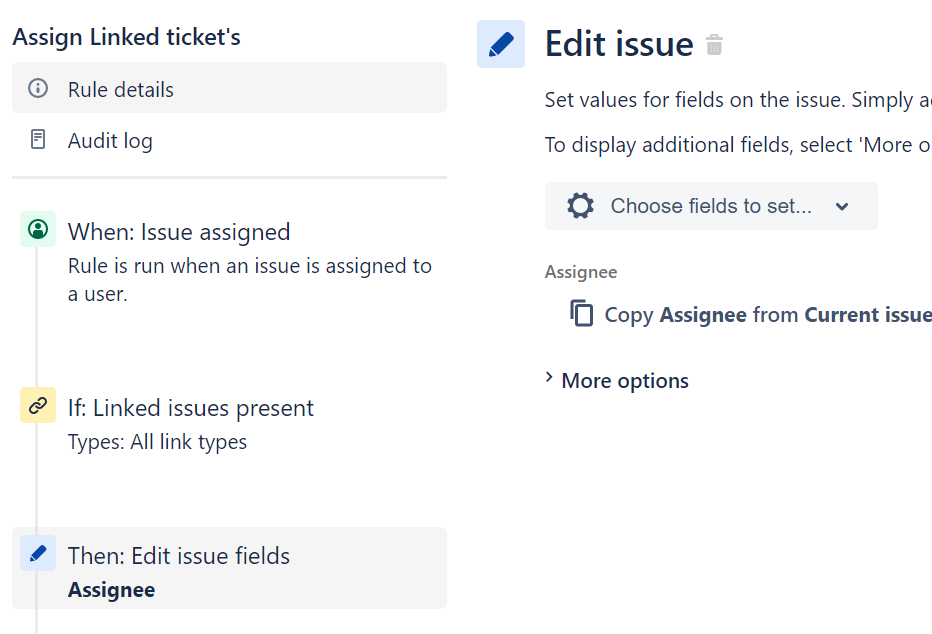Click the Assign Linked ticket's rule title
The image size is (932, 634).
[x=127, y=38]
